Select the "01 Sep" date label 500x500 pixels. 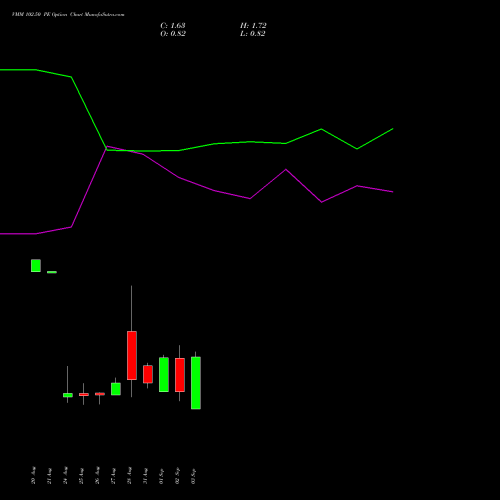pos(161,476)
